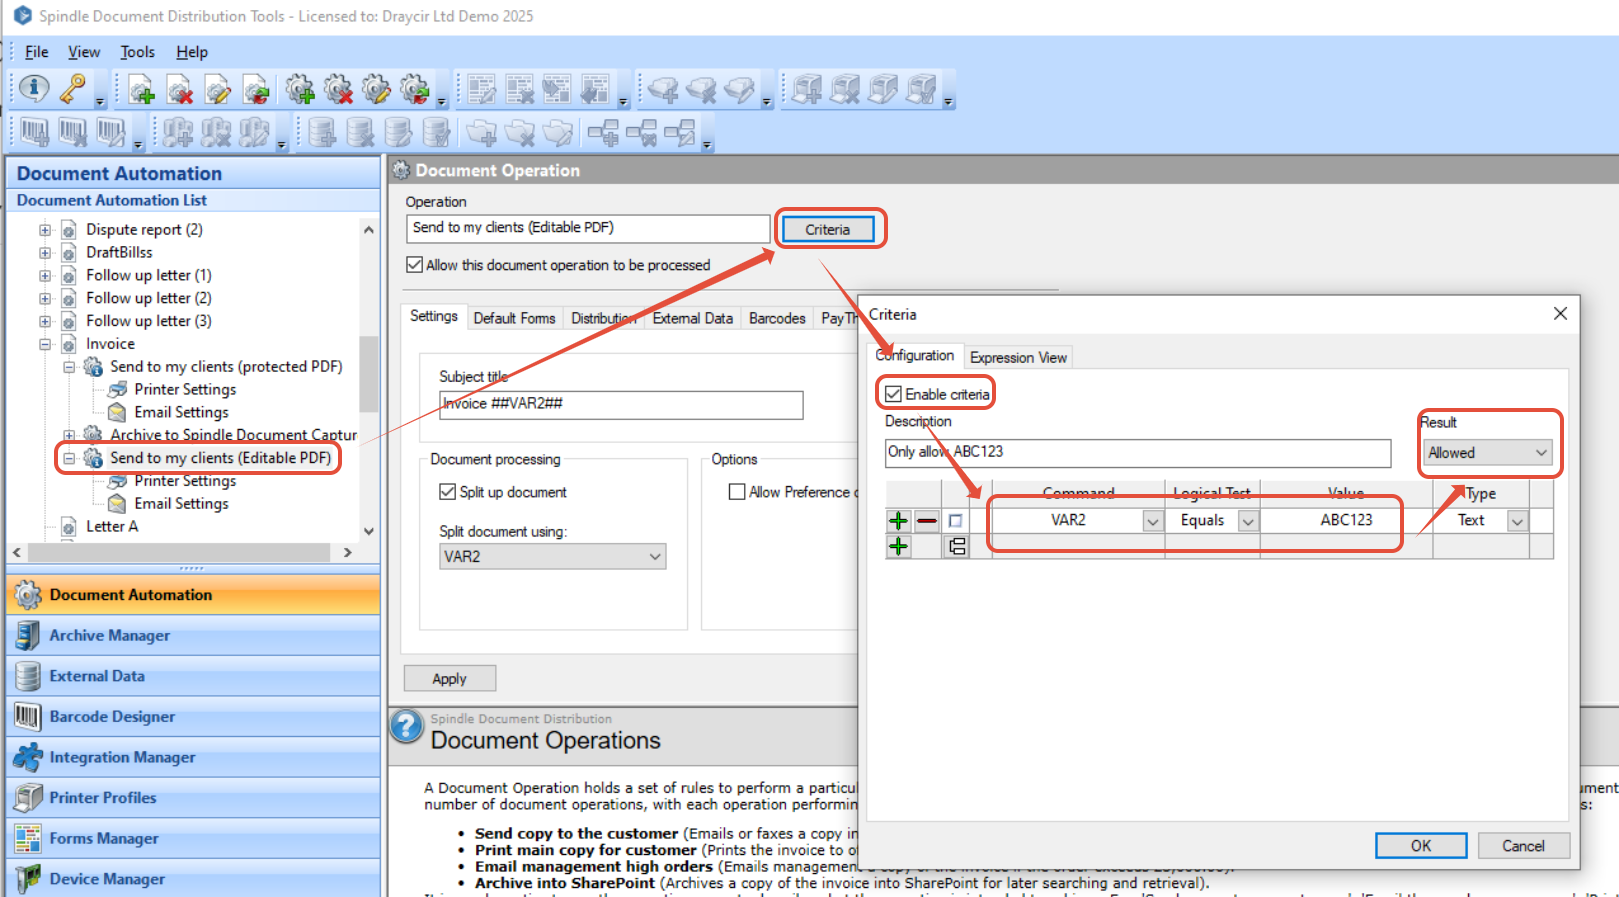Click the tree's scroll down arrow
Image resolution: width=1619 pixels, height=897 pixels.
pos(369,531)
